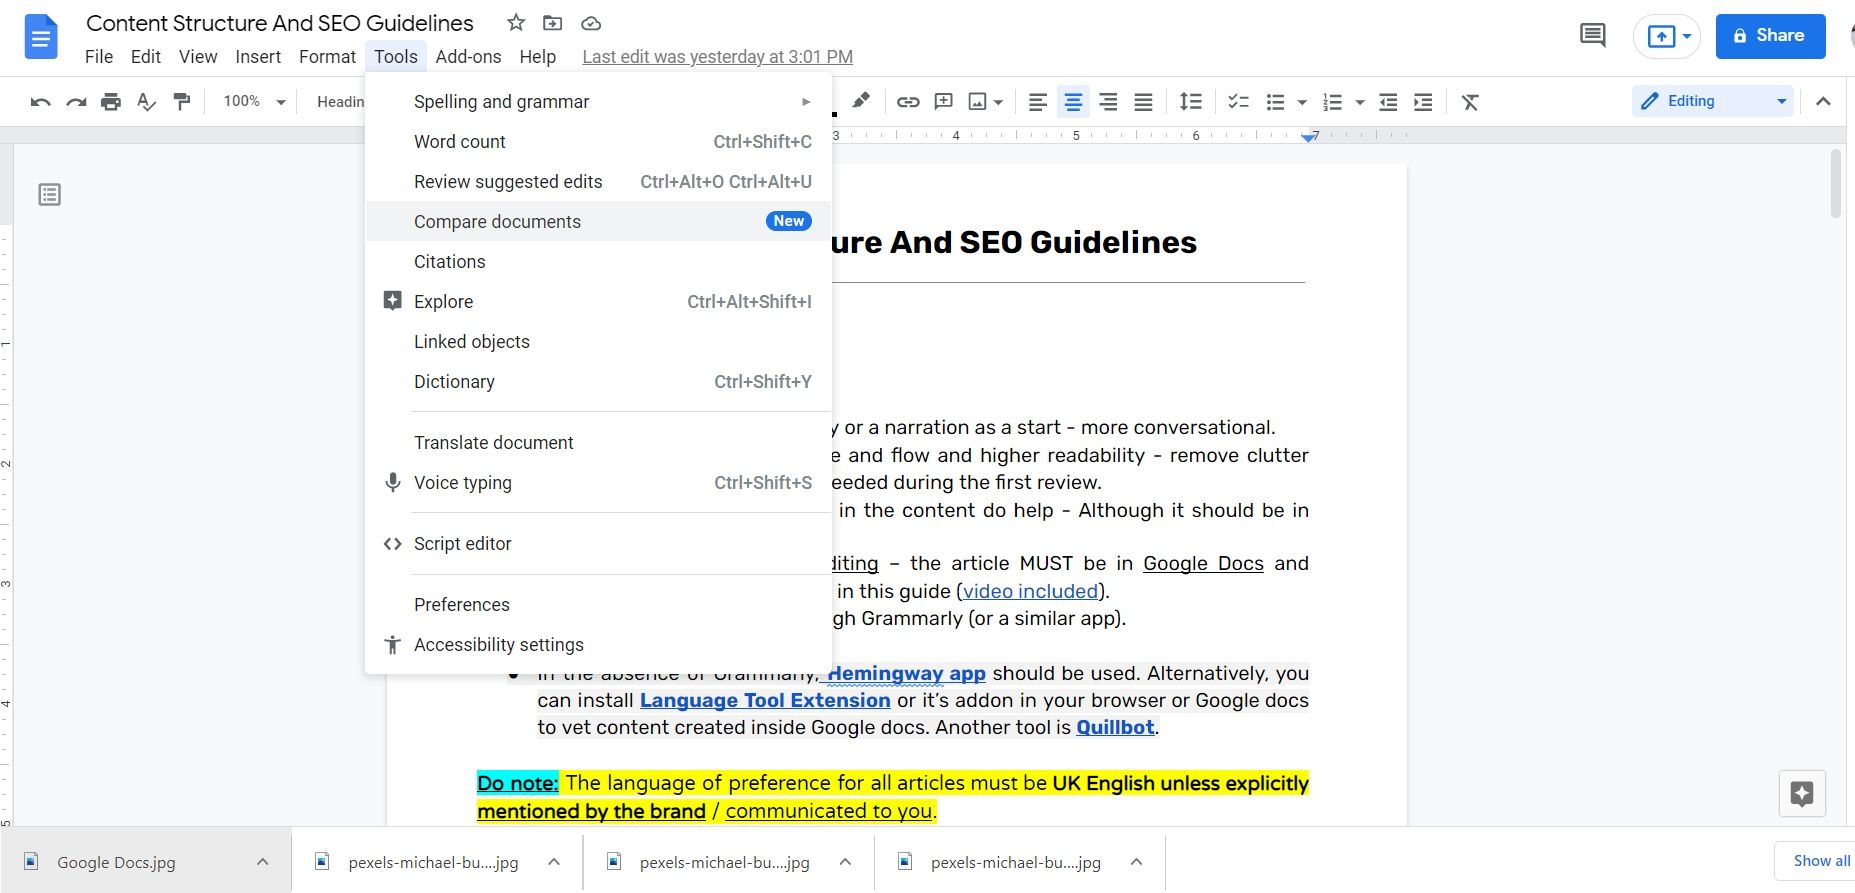Star the document
Viewport: 1855px width, 893px height.
point(516,22)
